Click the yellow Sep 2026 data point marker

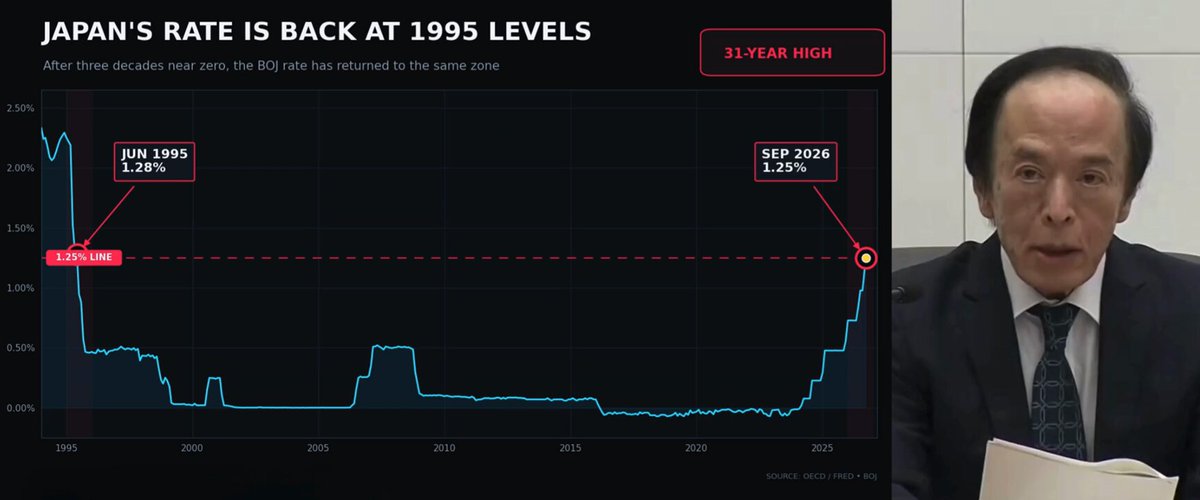(866, 258)
